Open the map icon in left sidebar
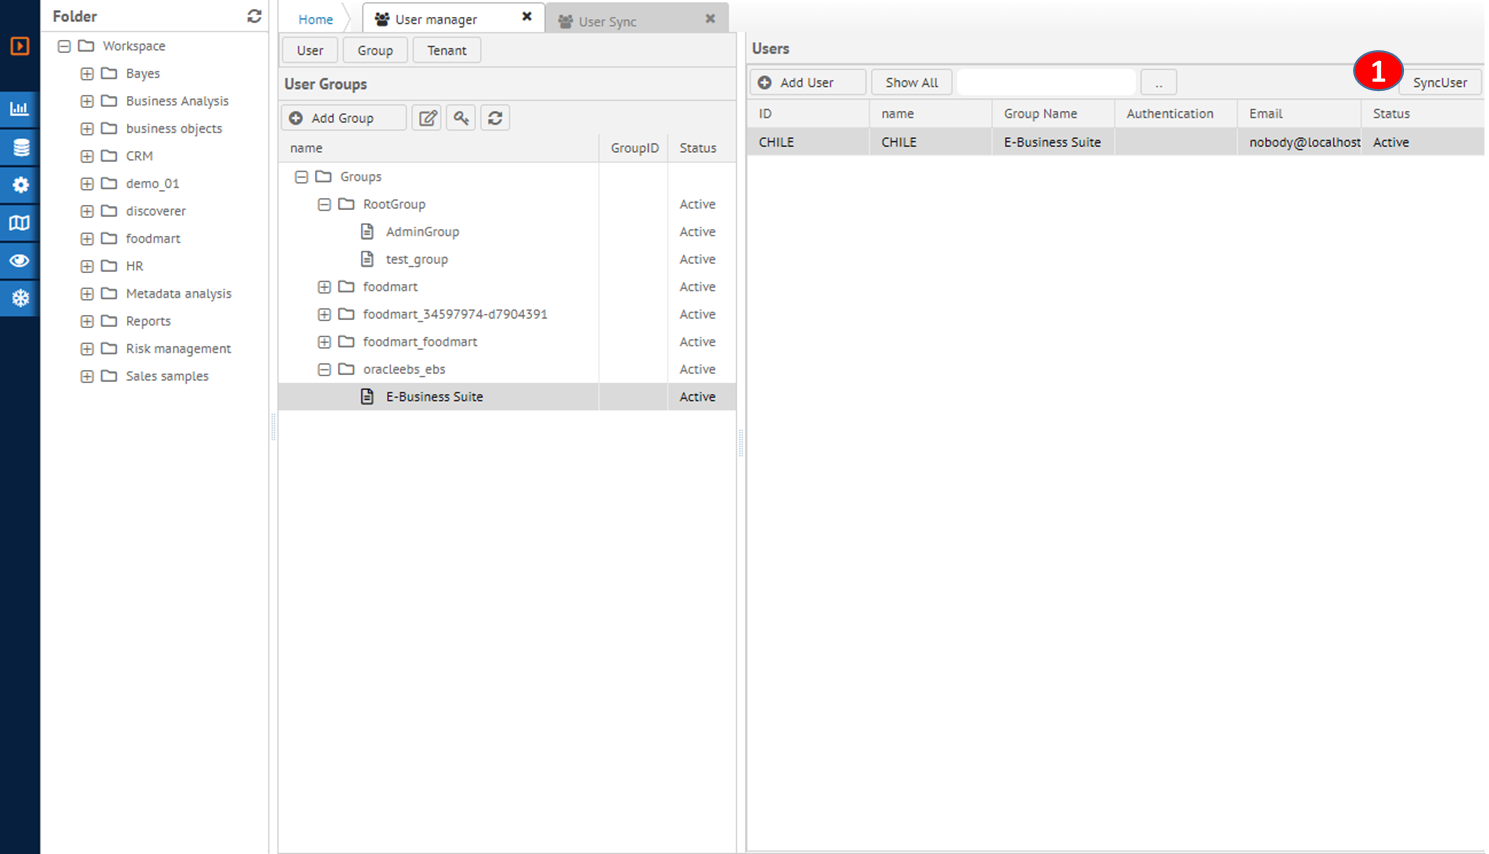 19,223
